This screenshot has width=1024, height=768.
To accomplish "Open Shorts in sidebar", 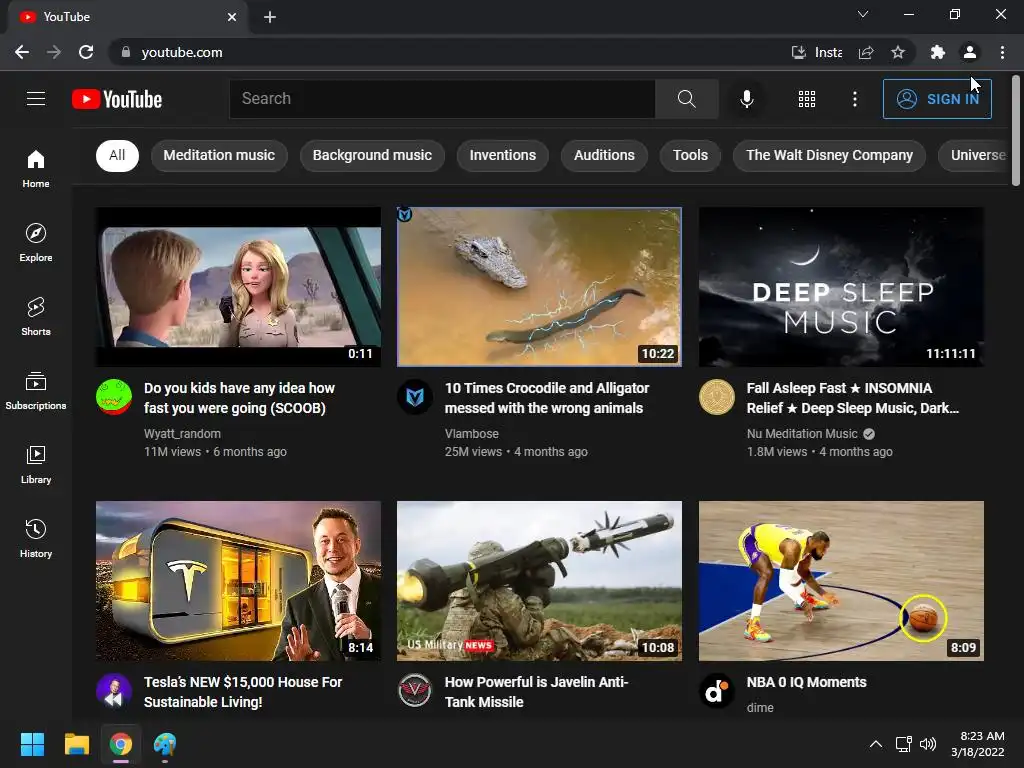I will point(36,317).
